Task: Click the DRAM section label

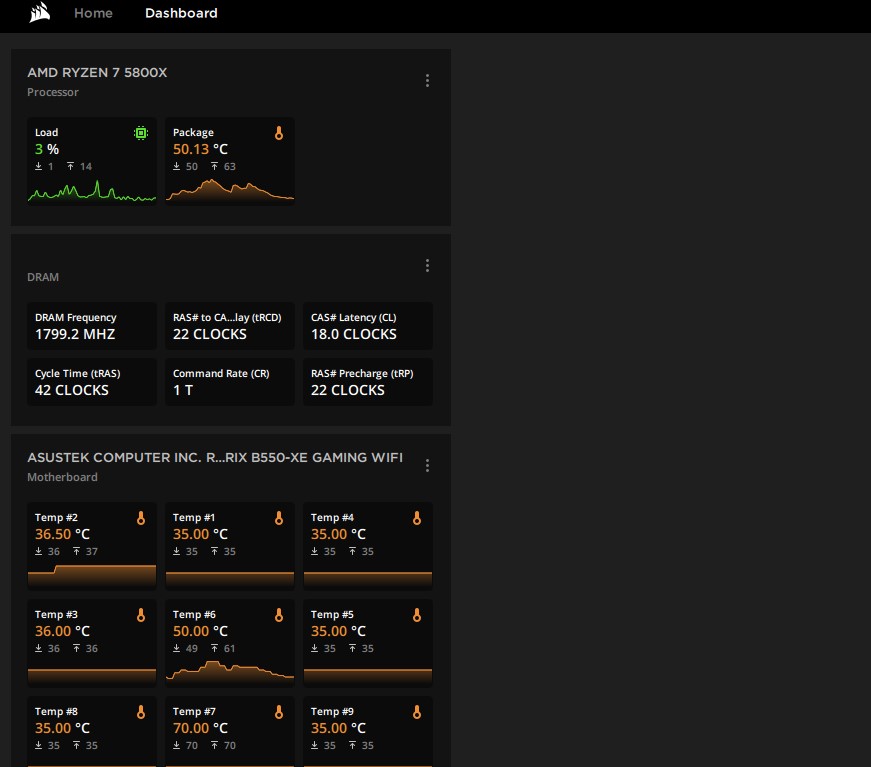Action: click(43, 277)
